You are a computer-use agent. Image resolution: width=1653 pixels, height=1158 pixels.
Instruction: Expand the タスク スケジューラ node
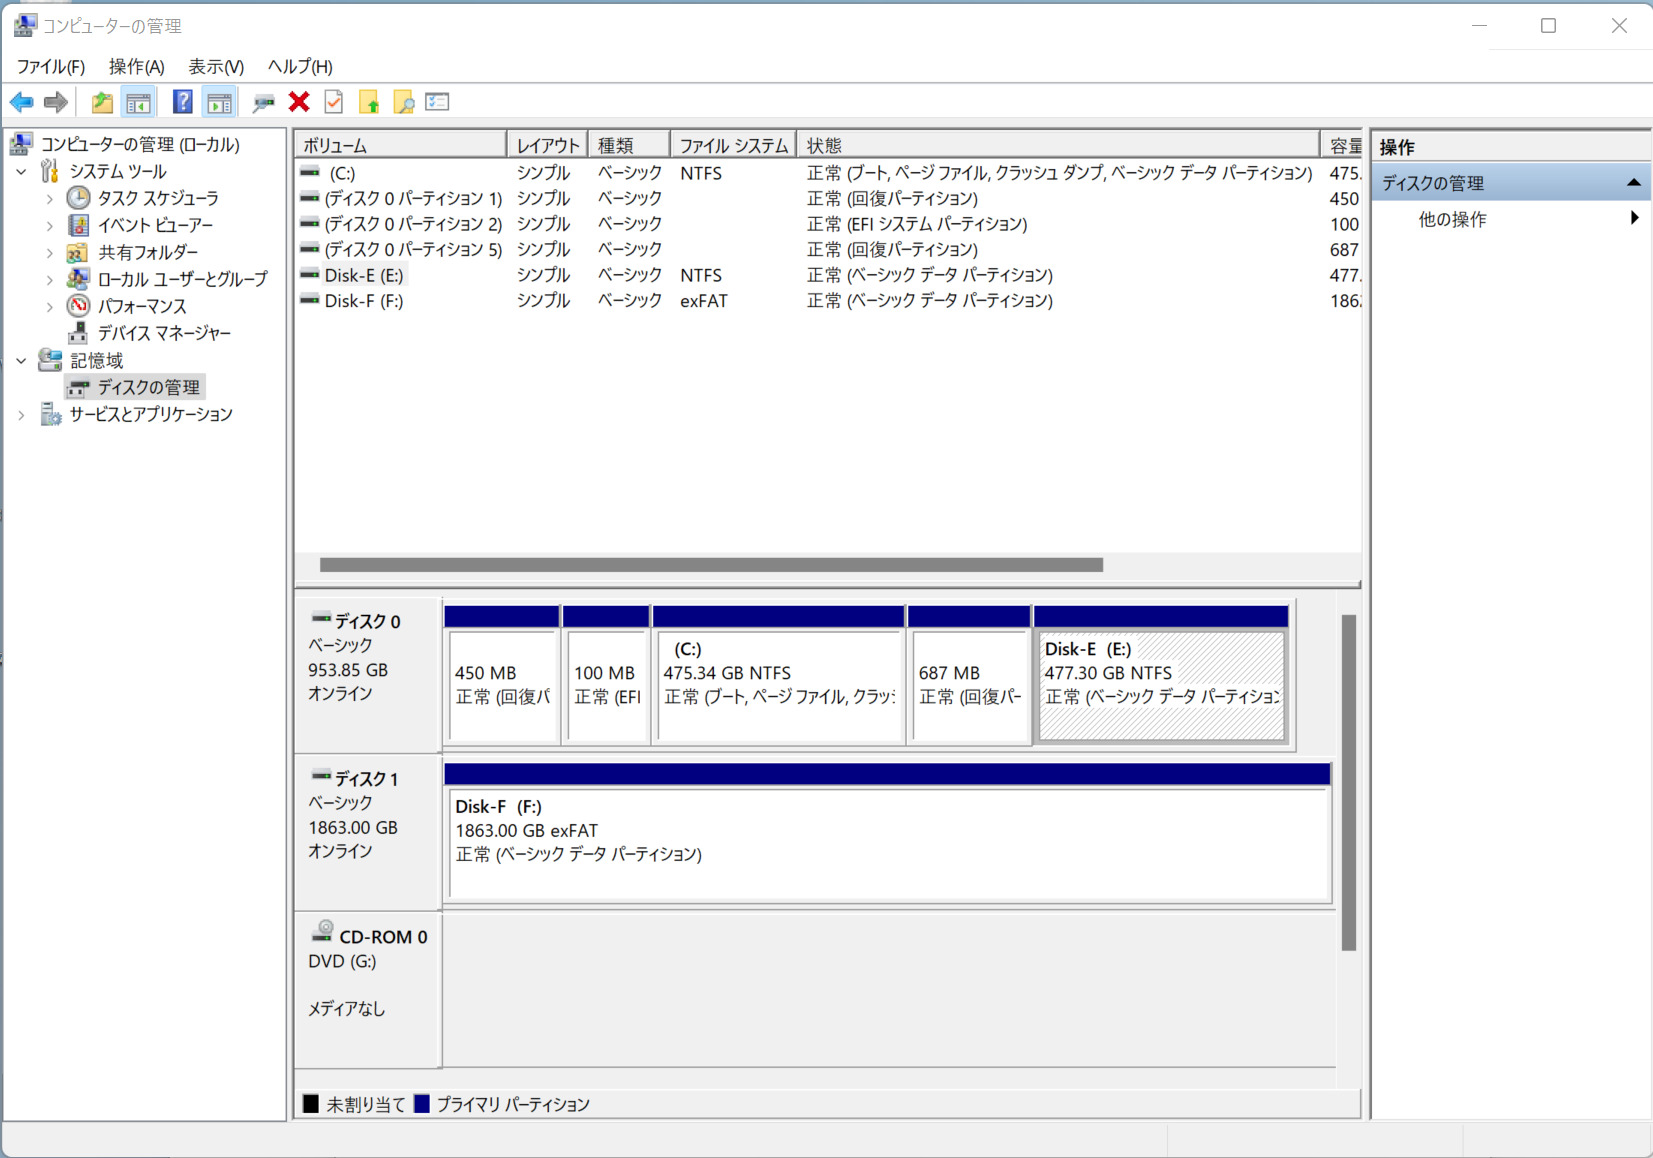tap(49, 199)
